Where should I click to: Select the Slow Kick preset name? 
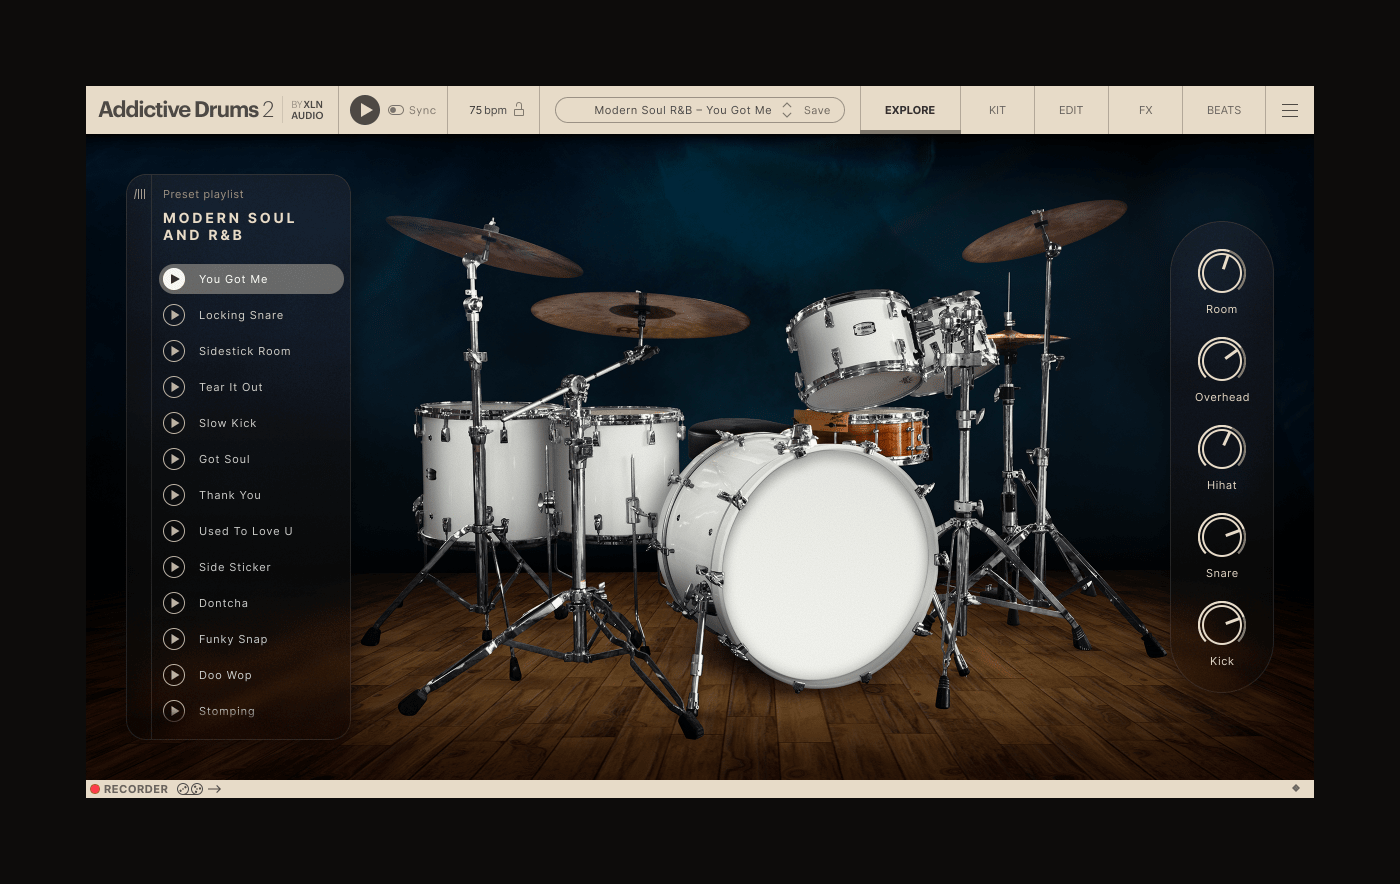click(x=228, y=423)
